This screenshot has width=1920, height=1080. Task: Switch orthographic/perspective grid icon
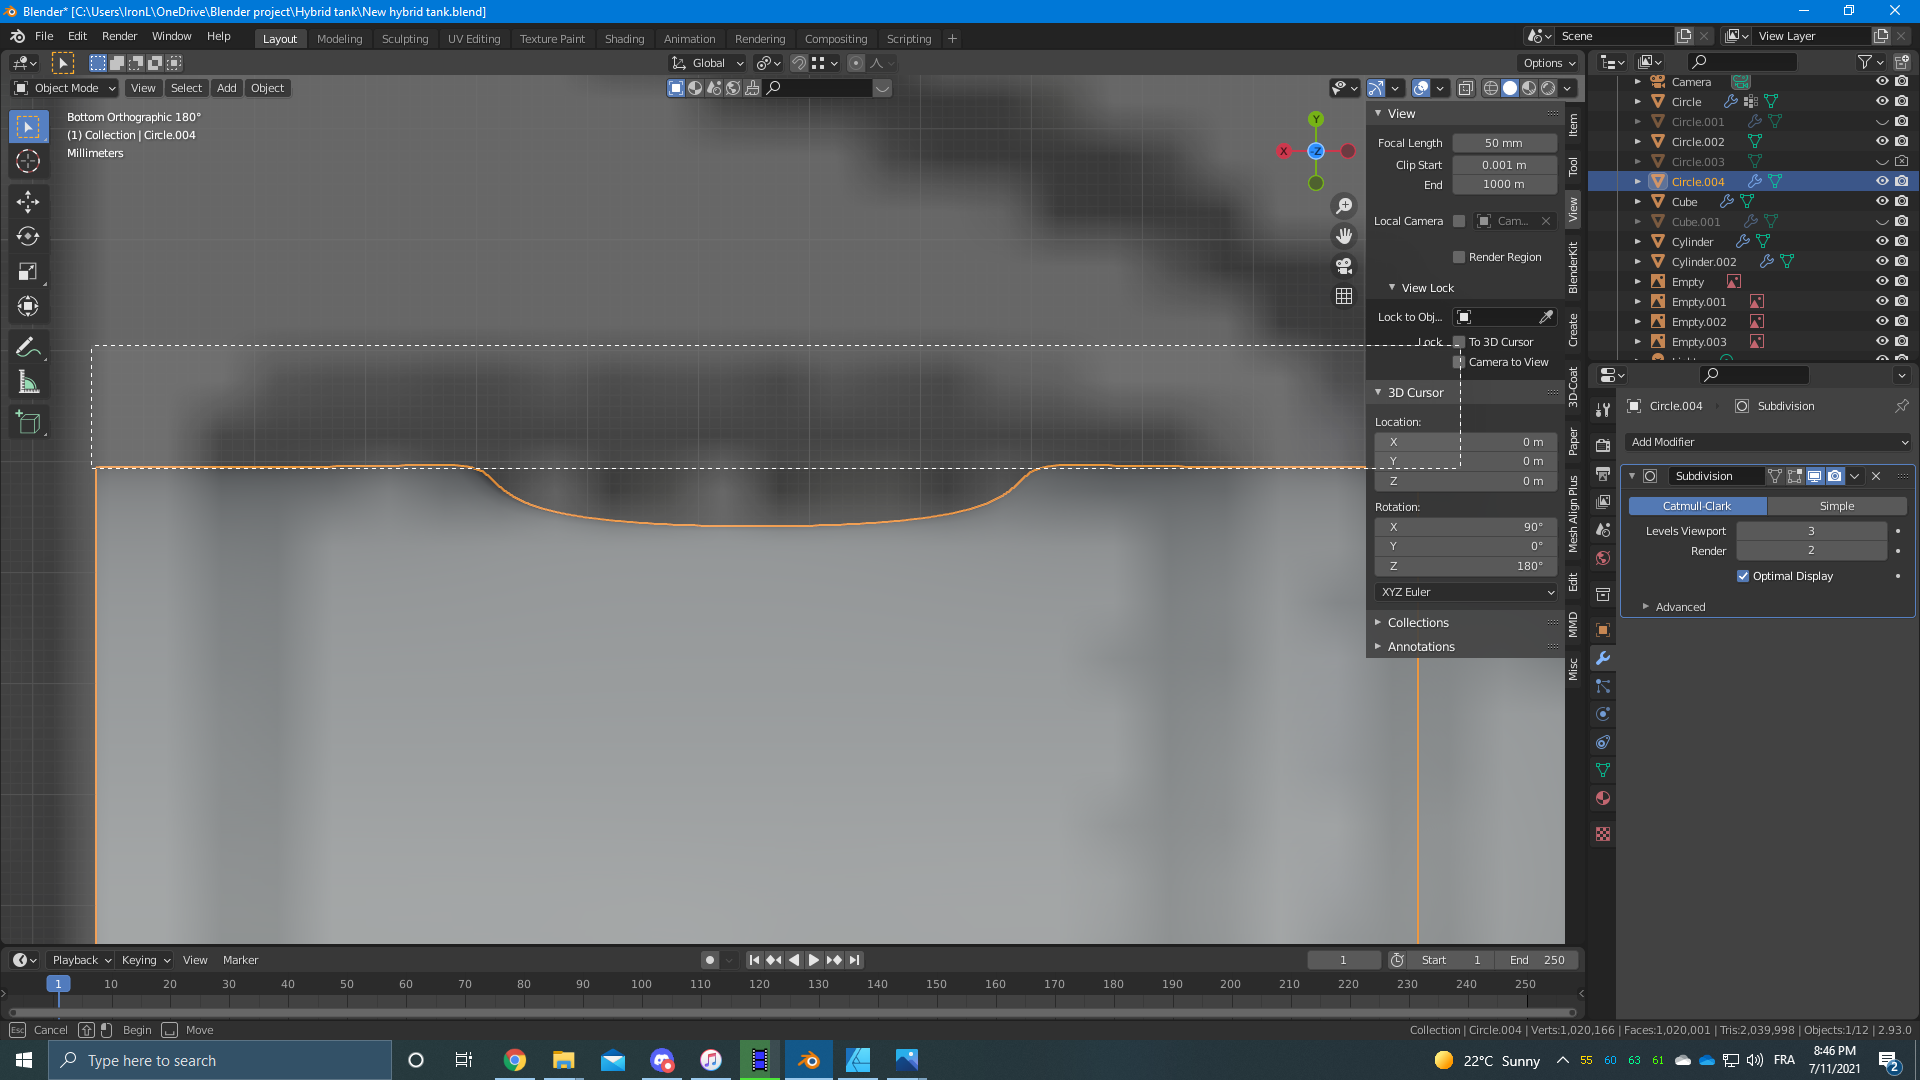pos(1344,296)
